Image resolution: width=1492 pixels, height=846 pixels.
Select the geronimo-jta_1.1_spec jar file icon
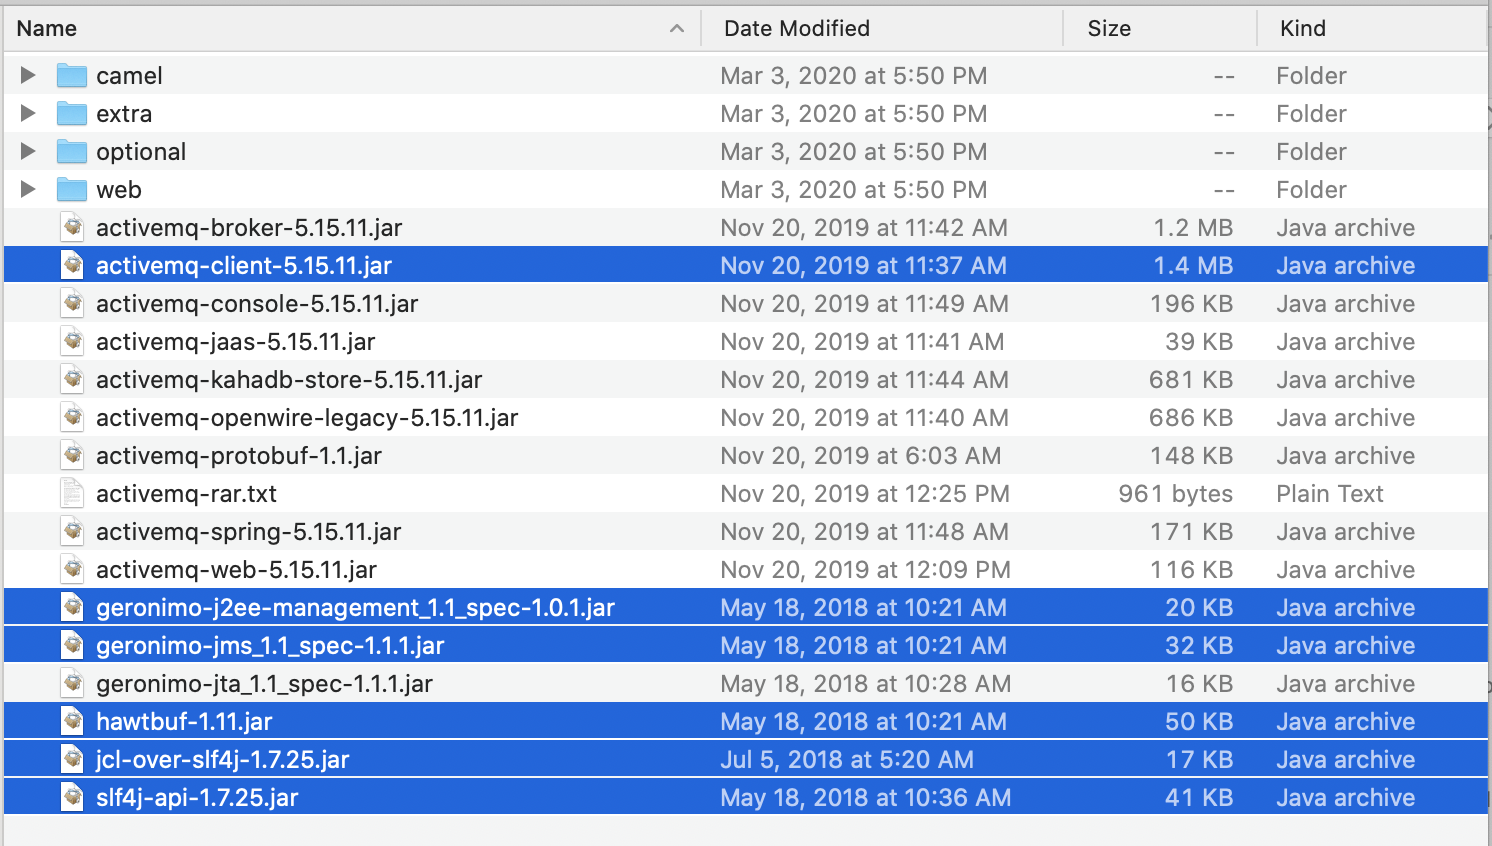click(72, 683)
